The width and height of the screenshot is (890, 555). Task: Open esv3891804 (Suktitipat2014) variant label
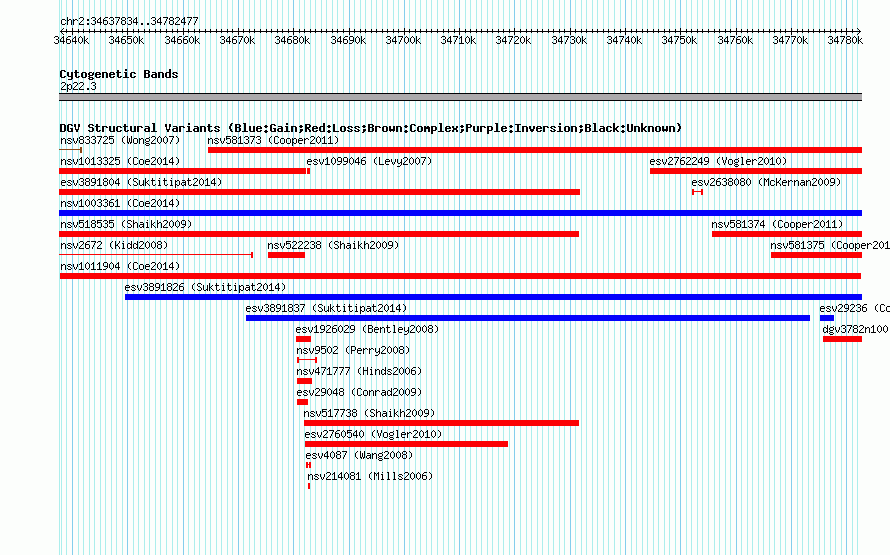click(x=141, y=182)
